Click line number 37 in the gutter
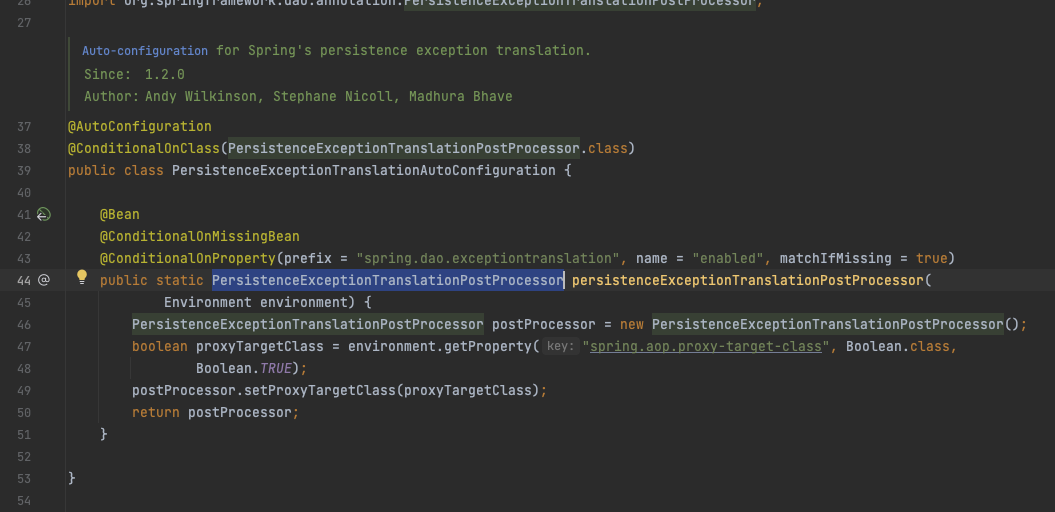This screenshot has width=1055, height=512. coord(24,126)
